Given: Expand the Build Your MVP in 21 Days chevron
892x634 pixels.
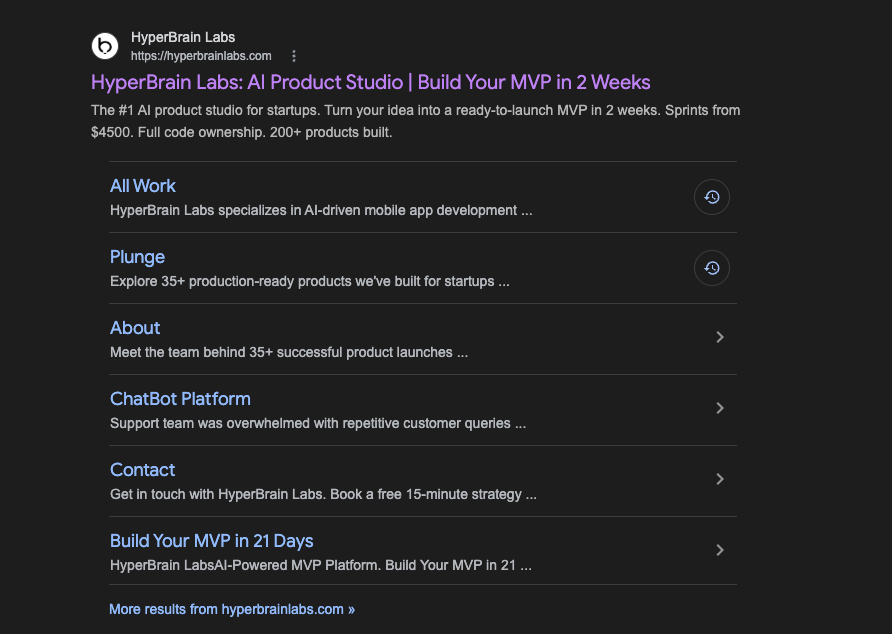Looking at the screenshot, I should [x=720, y=550].
